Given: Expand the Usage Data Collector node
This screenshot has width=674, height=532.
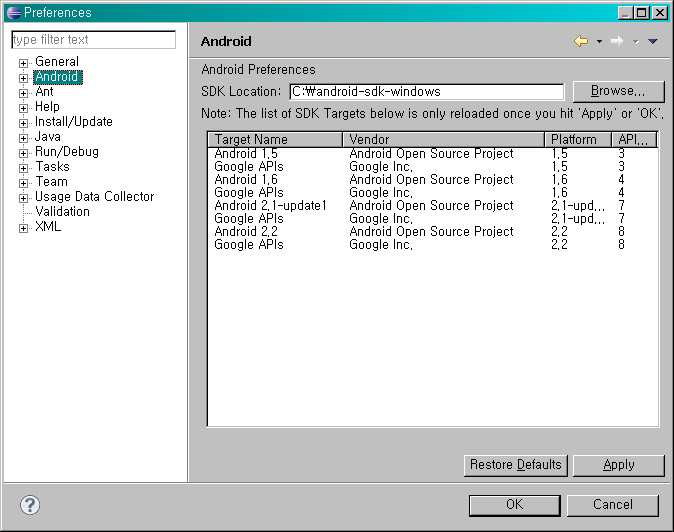Looking at the screenshot, I should pos(23,199).
